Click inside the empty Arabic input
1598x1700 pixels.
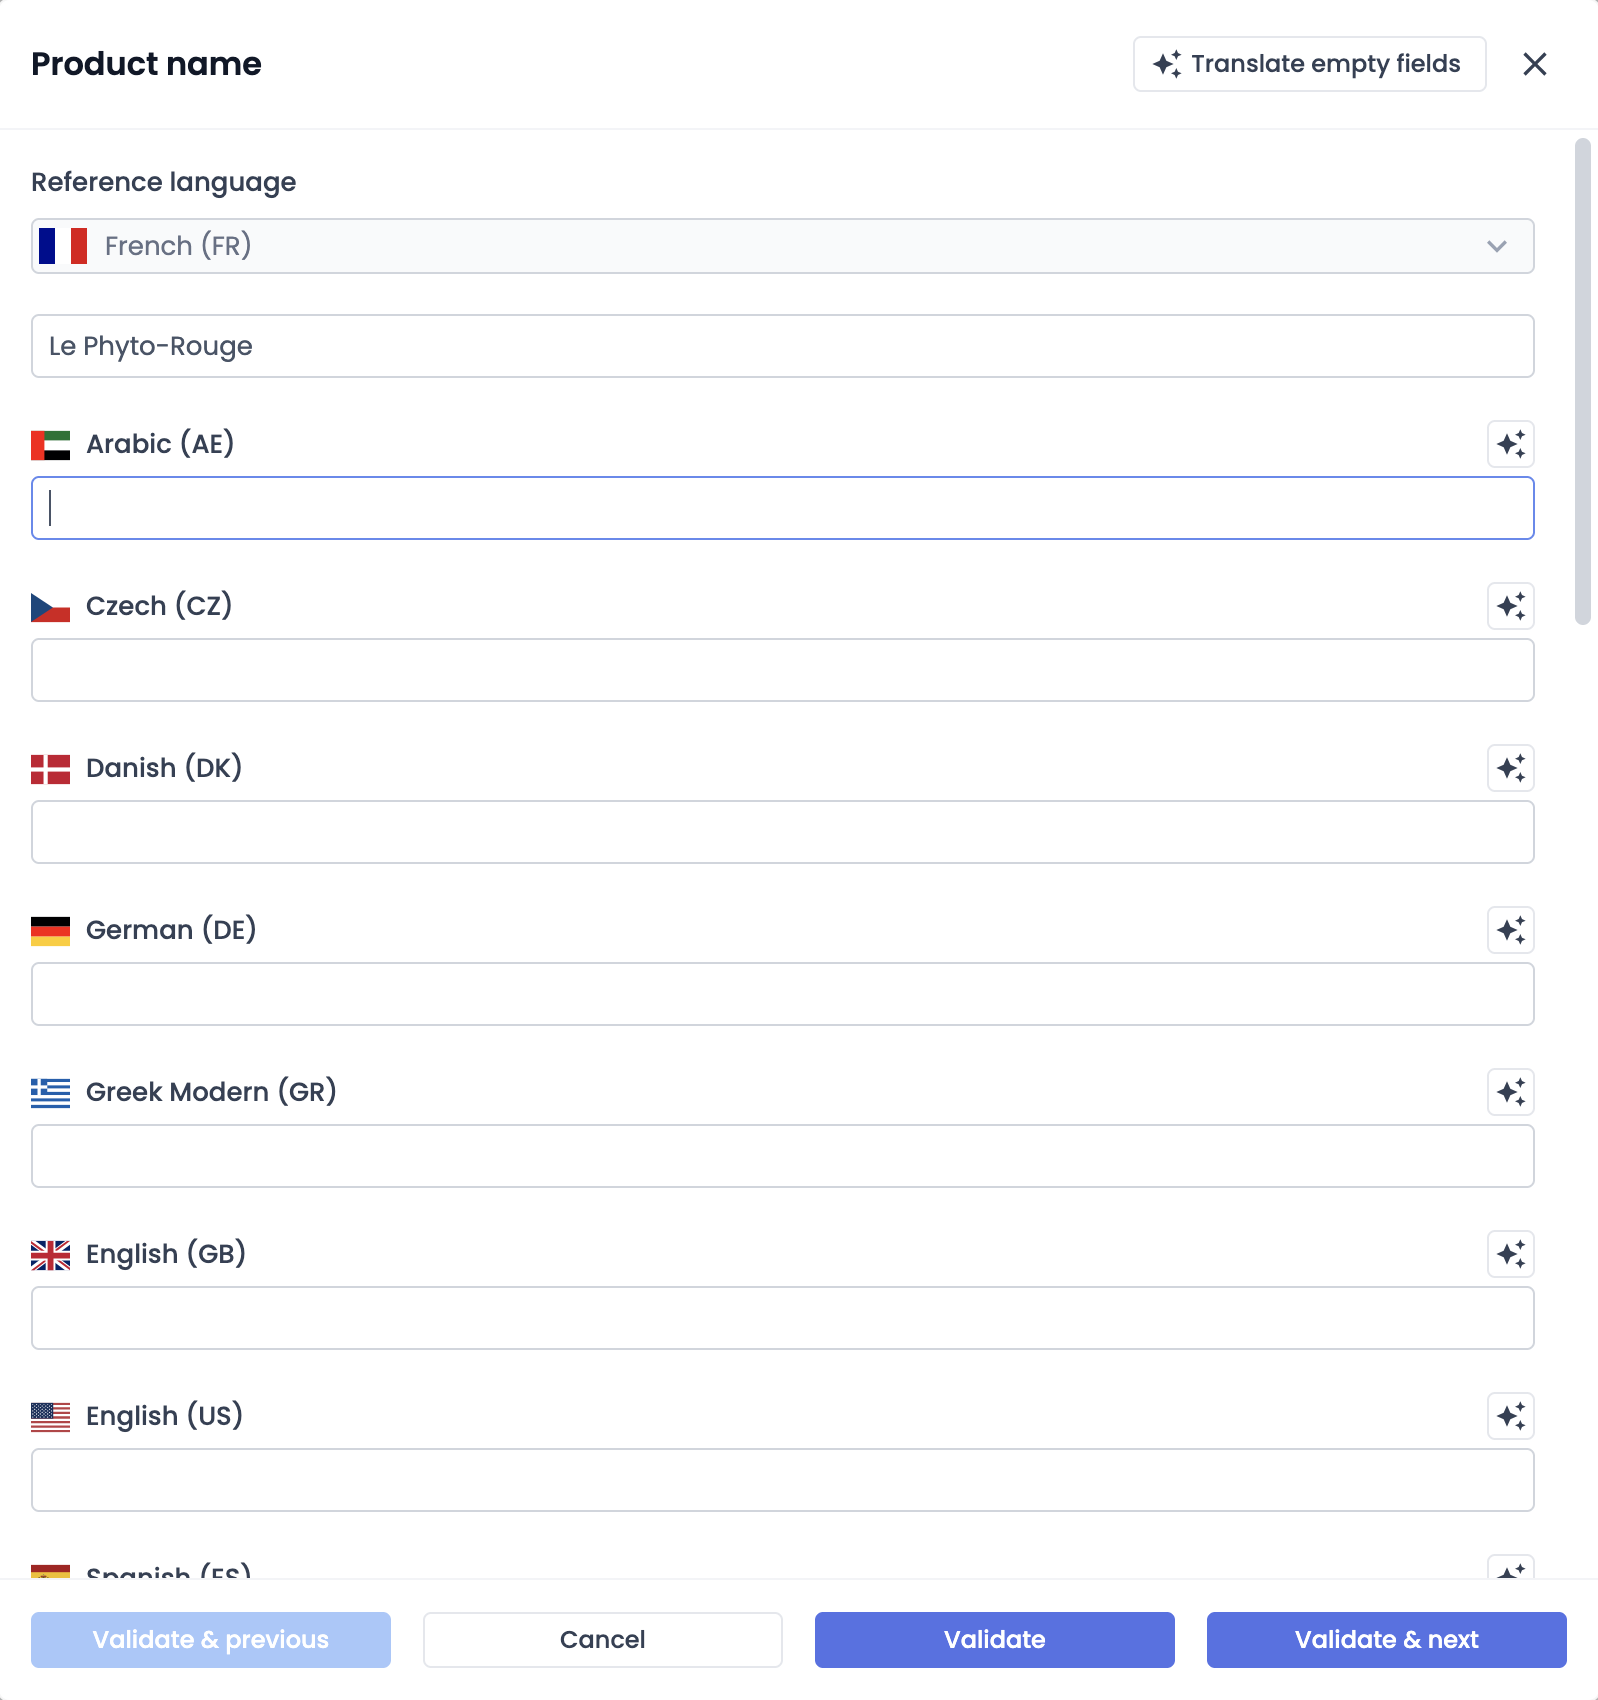[782, 508]
